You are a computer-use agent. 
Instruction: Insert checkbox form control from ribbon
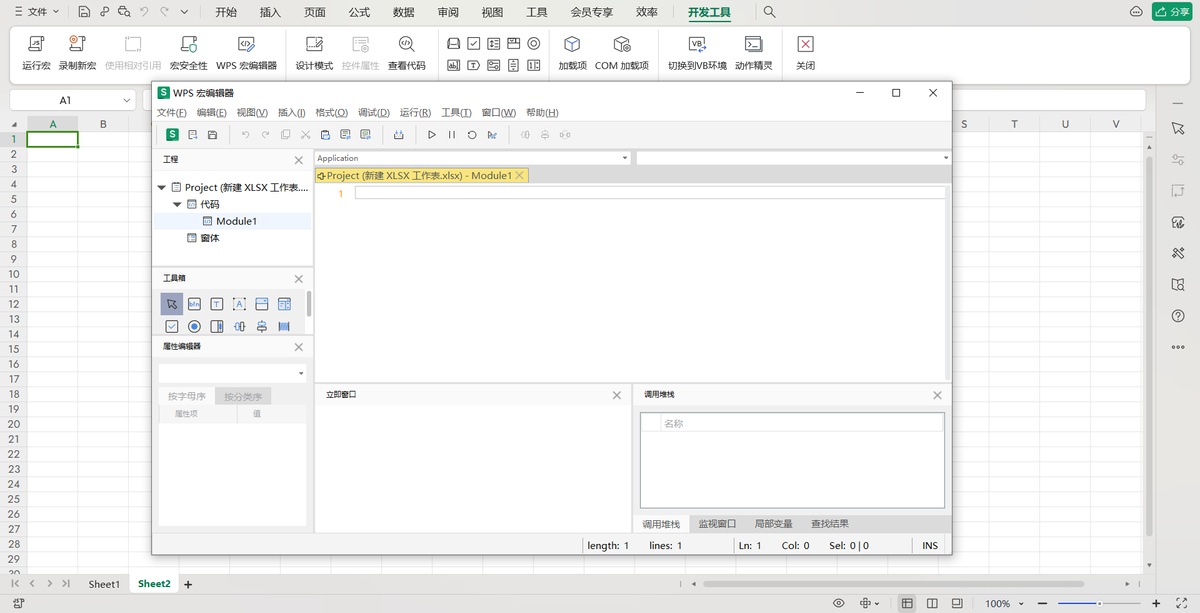pyautogui.click(x=473, y=43)
